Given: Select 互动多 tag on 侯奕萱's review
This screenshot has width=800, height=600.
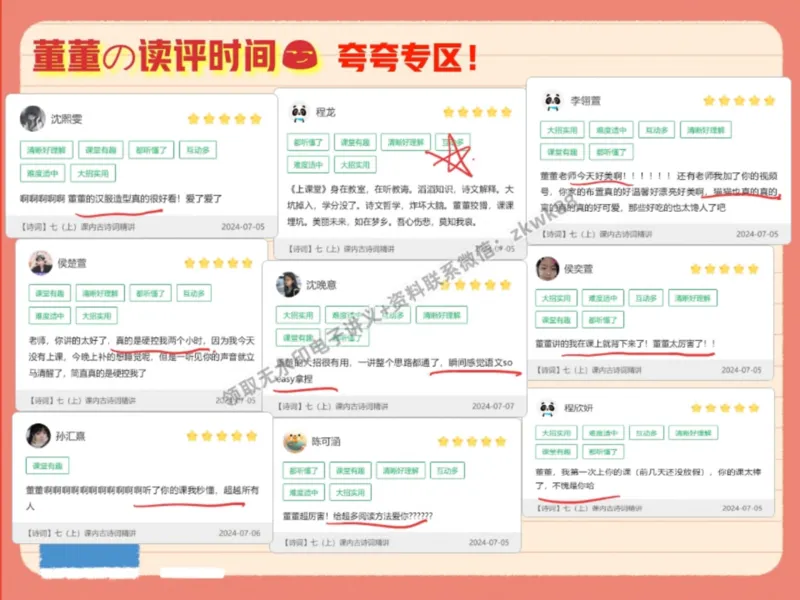Looking at the screenshot, I should [646, 298].
